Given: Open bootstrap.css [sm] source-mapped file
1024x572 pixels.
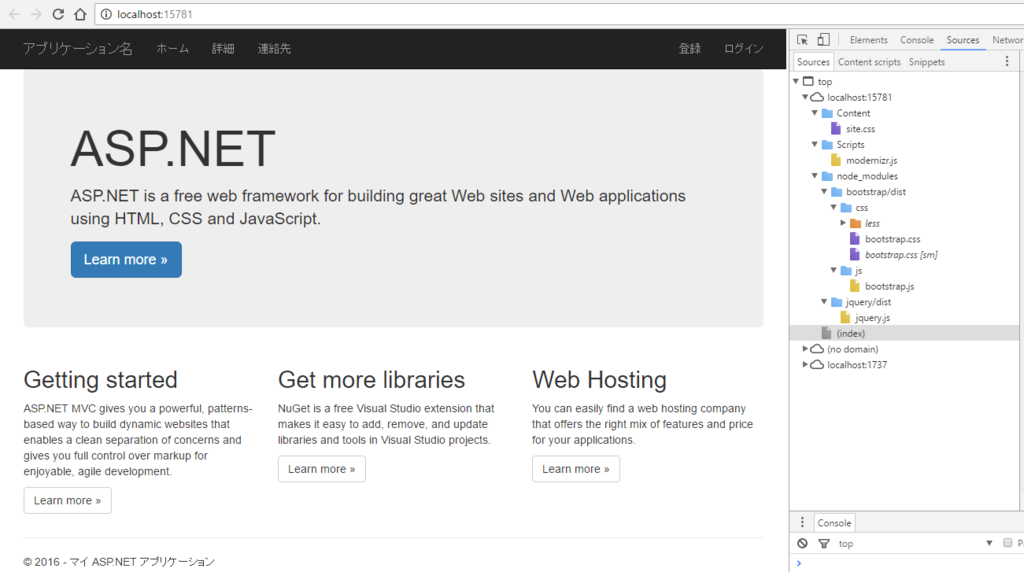Looking at the screenshot, I should (x=901, y=255).
